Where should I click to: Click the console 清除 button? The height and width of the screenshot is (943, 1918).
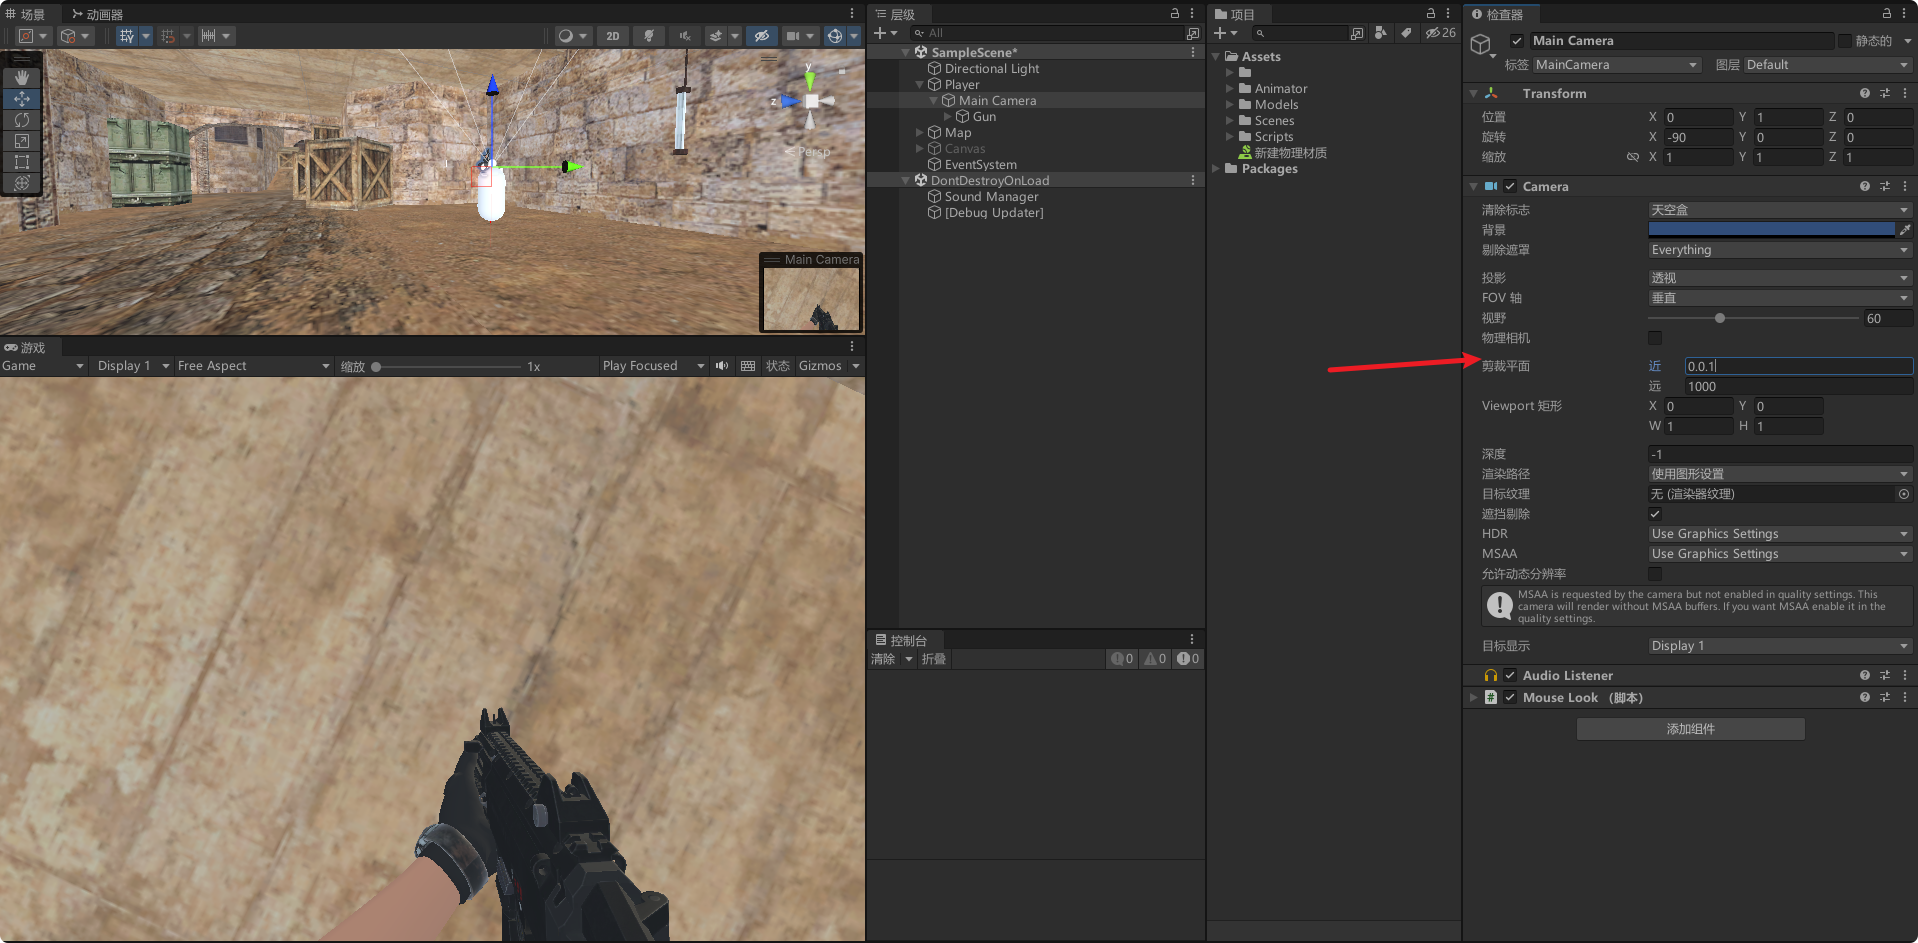[x=883, y=659]
